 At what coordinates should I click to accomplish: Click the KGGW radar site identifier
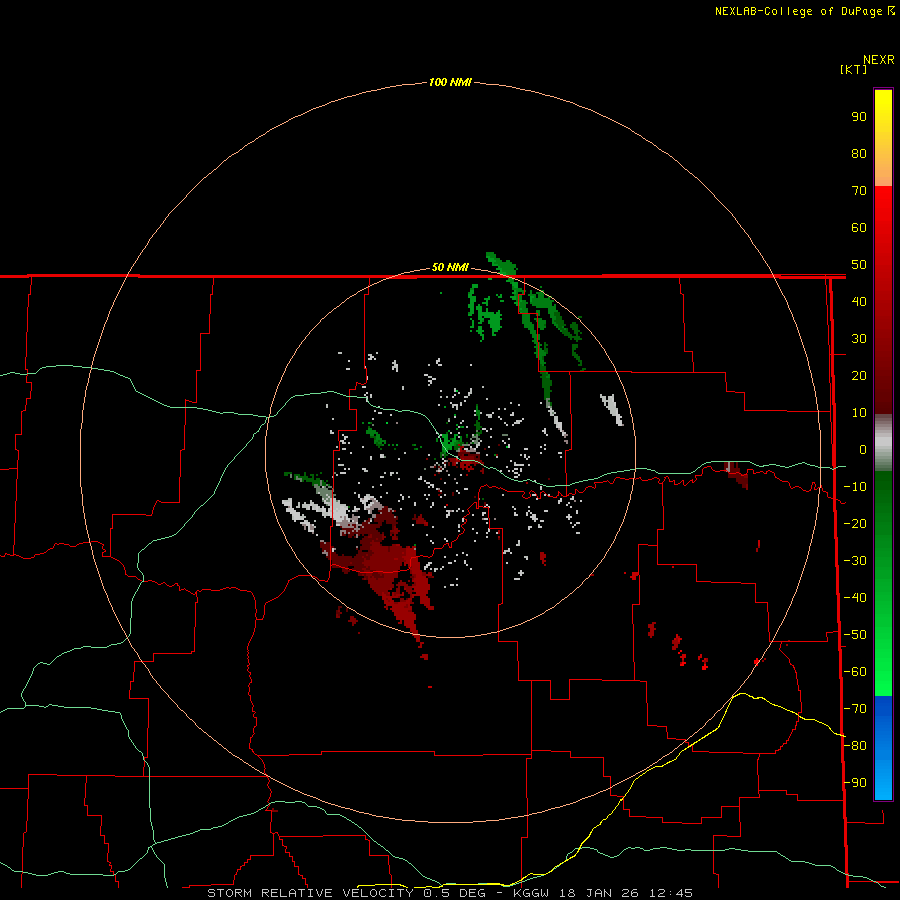[532, 893]
